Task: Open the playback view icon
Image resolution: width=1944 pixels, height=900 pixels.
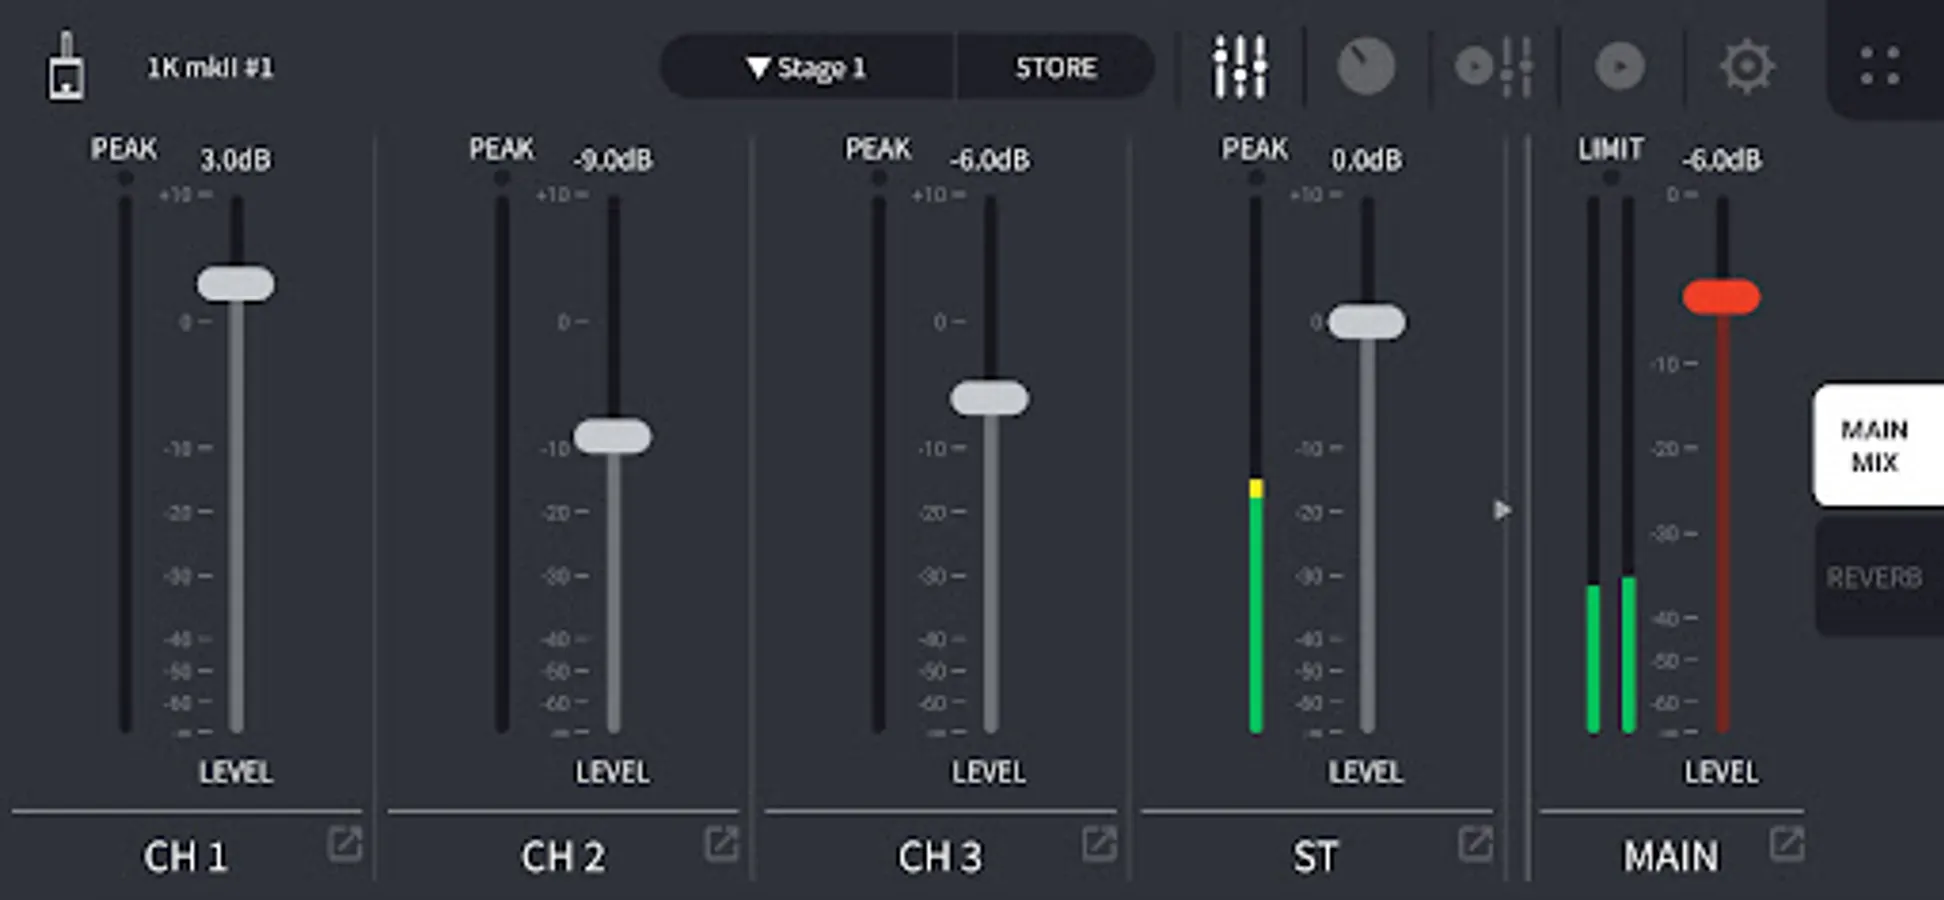Action: point(1620,67)
